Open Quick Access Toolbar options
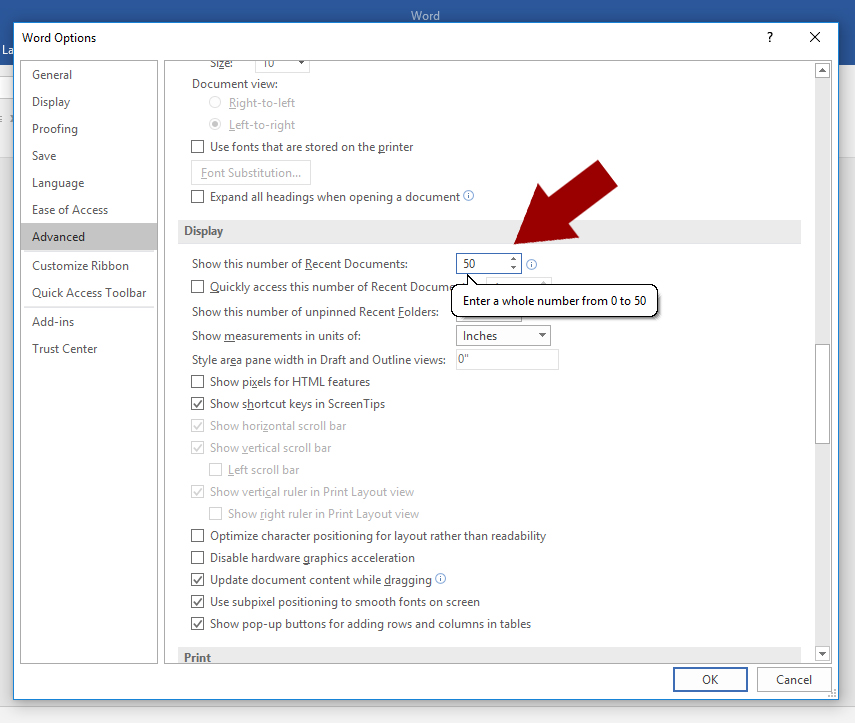 pos(89,293)
